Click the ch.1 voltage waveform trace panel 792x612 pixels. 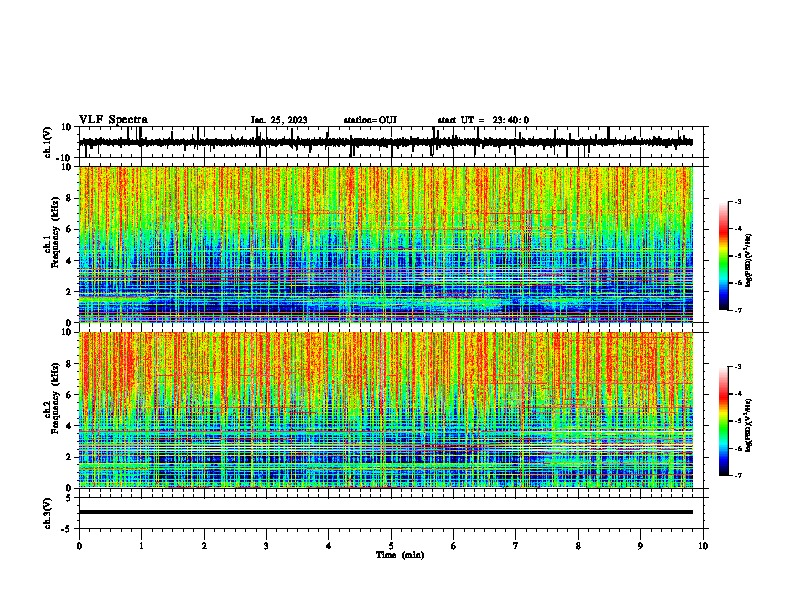pos(393,142)
